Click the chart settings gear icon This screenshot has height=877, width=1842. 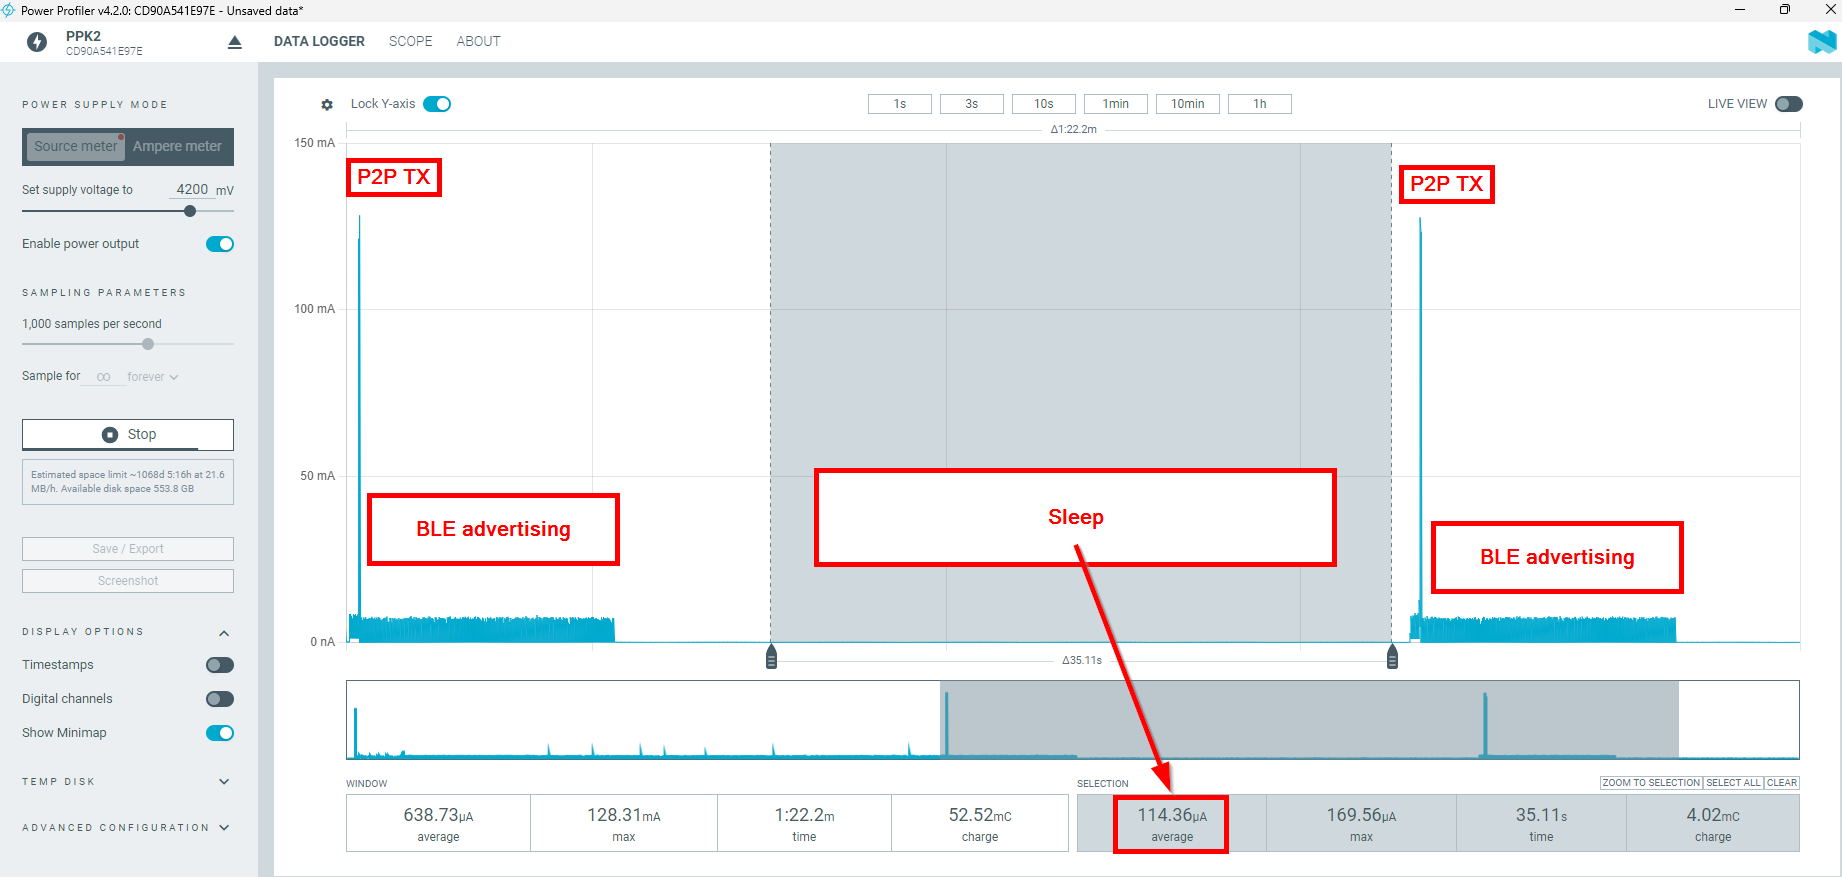(327, 104)
